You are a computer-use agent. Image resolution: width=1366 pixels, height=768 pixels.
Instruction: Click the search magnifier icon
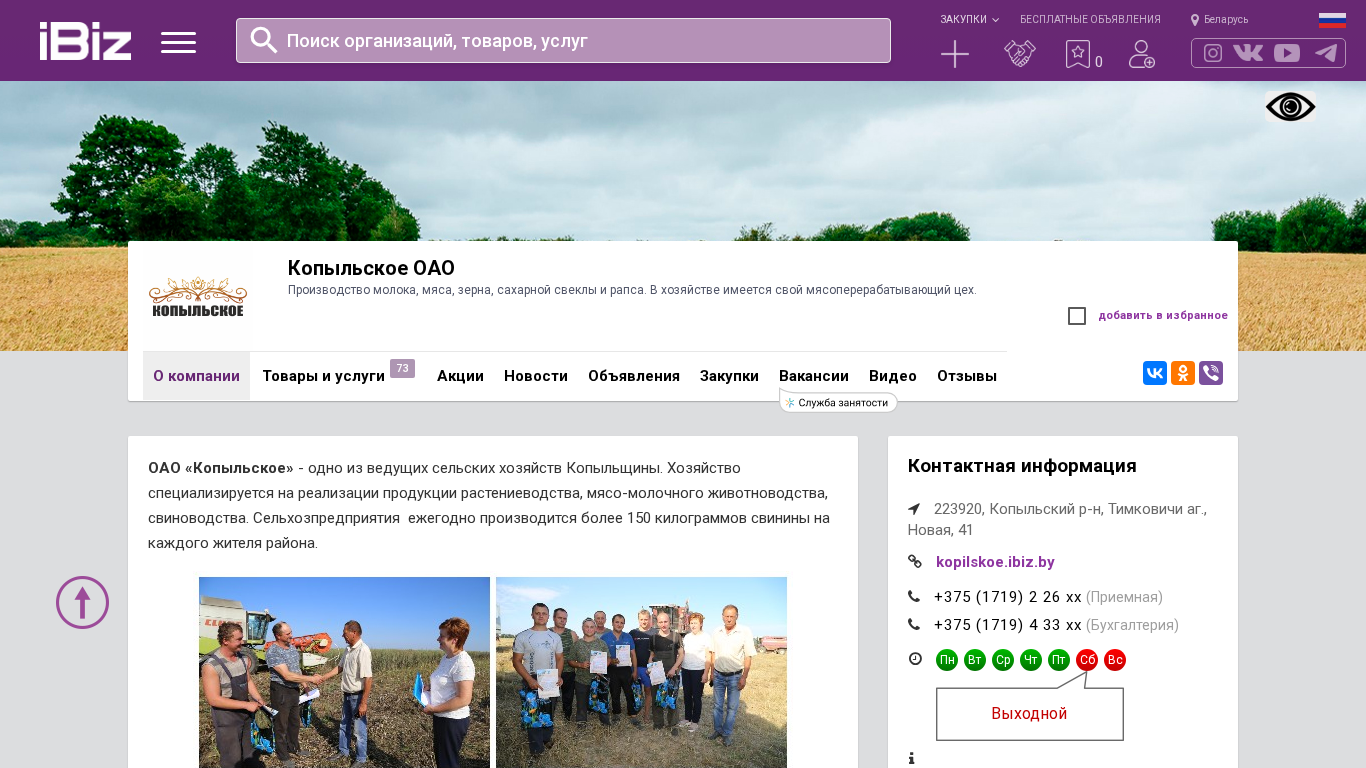coord(264,40)
